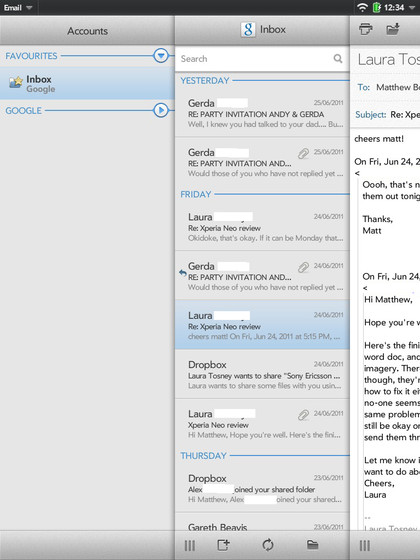Select the highlighted Laura cheers matt email
Viewport: 420px width, 560px height.
pos(262,325)
